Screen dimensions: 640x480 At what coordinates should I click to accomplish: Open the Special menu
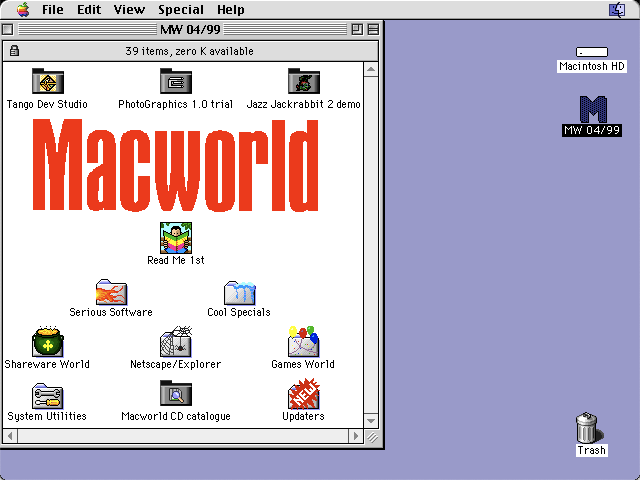tap(181, 9)
